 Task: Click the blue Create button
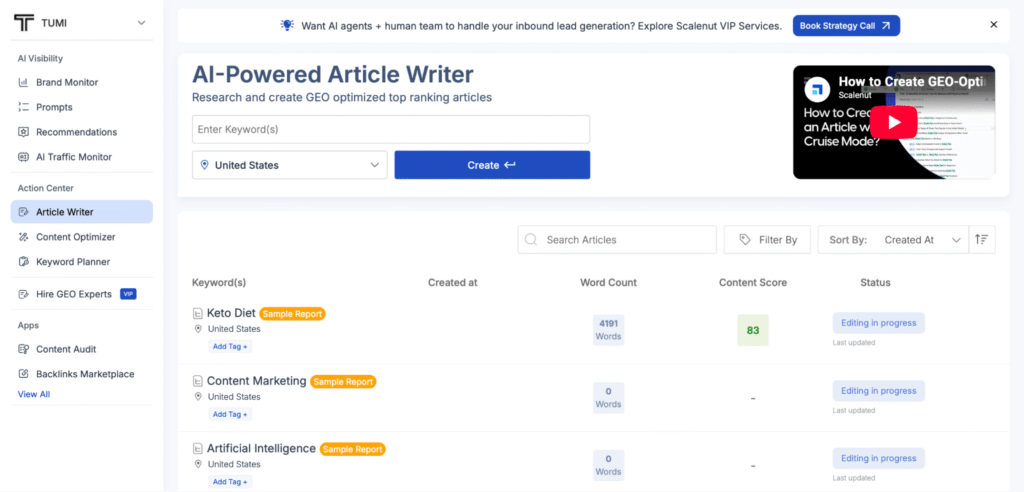point(492,165)
